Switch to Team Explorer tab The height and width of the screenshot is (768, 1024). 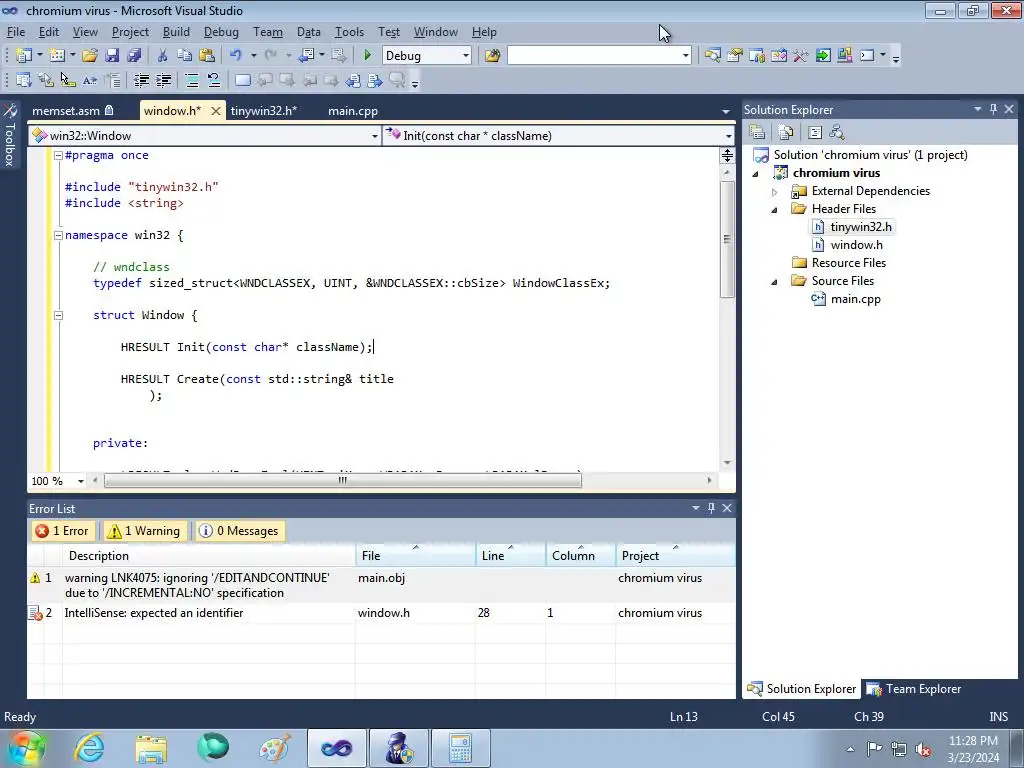point(915,689)
